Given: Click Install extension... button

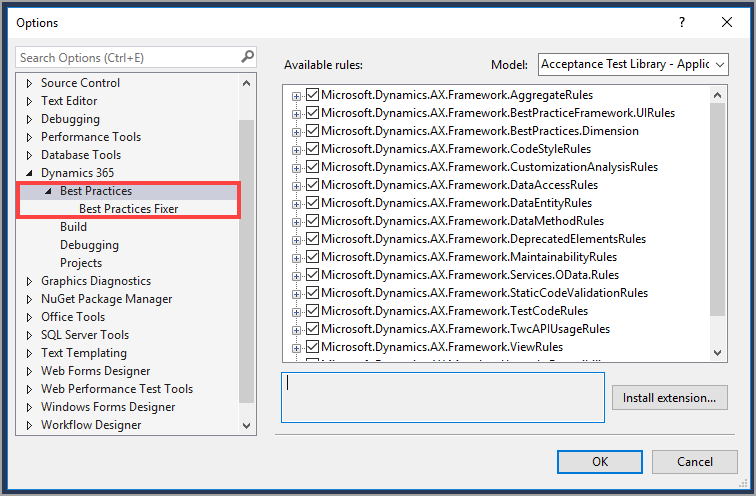Looking at the screenshot, I should tap(669, 398).
